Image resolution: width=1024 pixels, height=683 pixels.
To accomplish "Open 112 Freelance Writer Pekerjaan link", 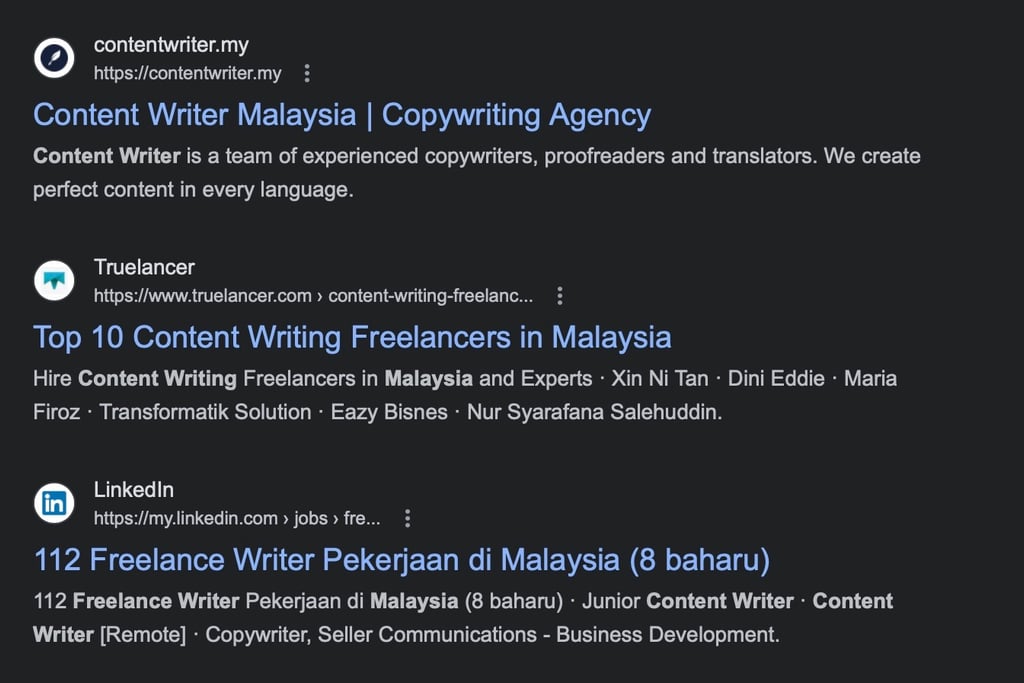I will click(401, 560).
